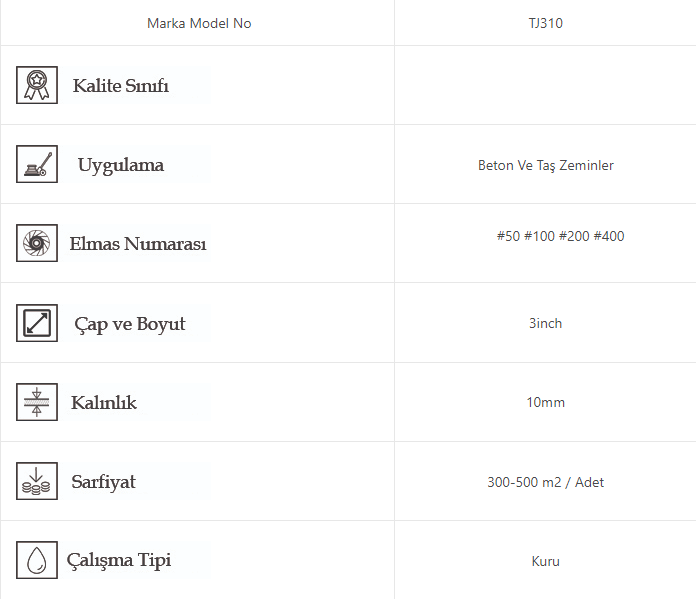
Task: Click the Çap ve Boyut heading
Action: 130,324
